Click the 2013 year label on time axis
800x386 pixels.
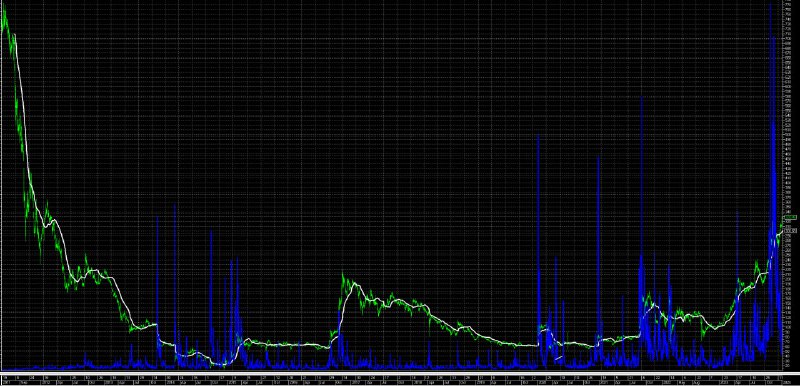pyautogui.click(x=108, y=381)
